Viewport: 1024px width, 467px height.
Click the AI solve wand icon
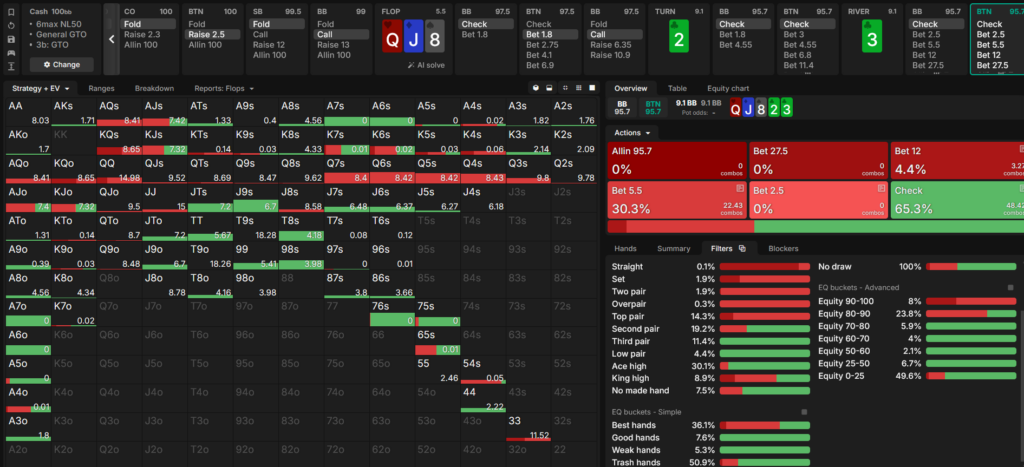[411, 65]
